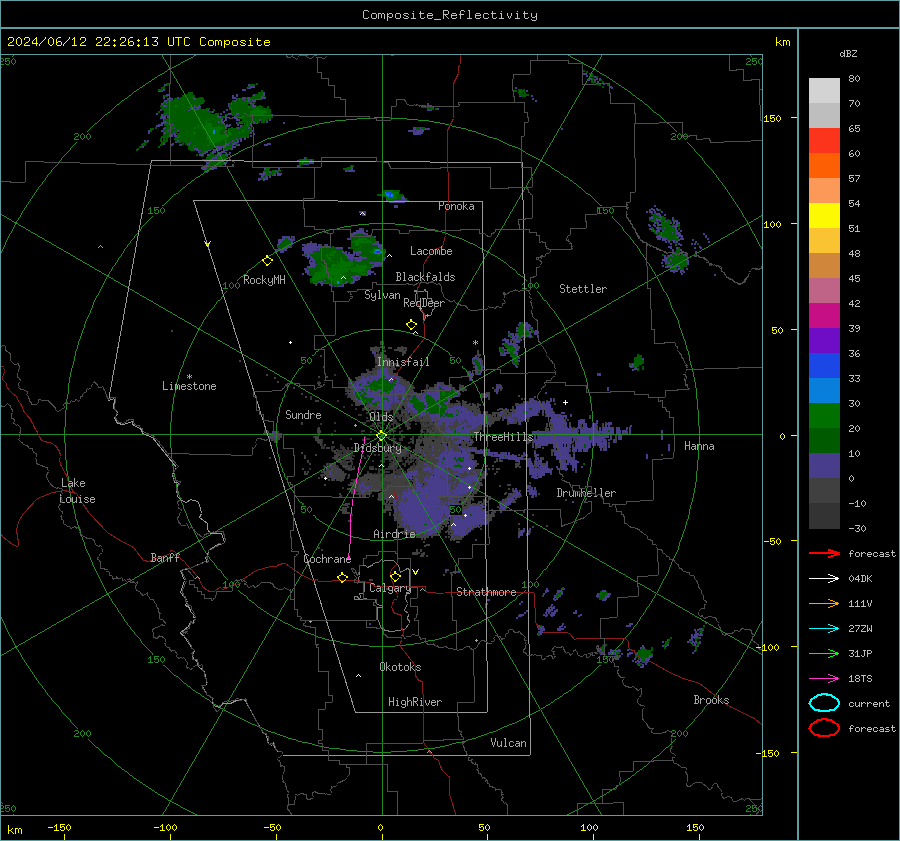Screen dimensions: 900x841
Task: Click the purple 39 to 36 dBZ swatch
Action: pyautogui.click(x=824, y=341)
